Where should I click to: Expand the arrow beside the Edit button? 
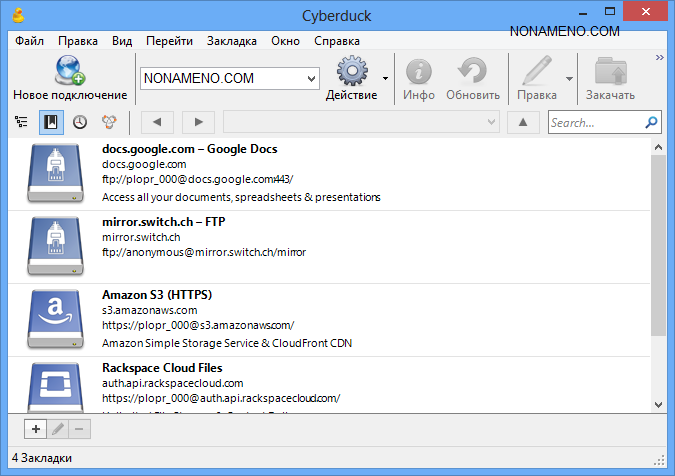(569, 78)
